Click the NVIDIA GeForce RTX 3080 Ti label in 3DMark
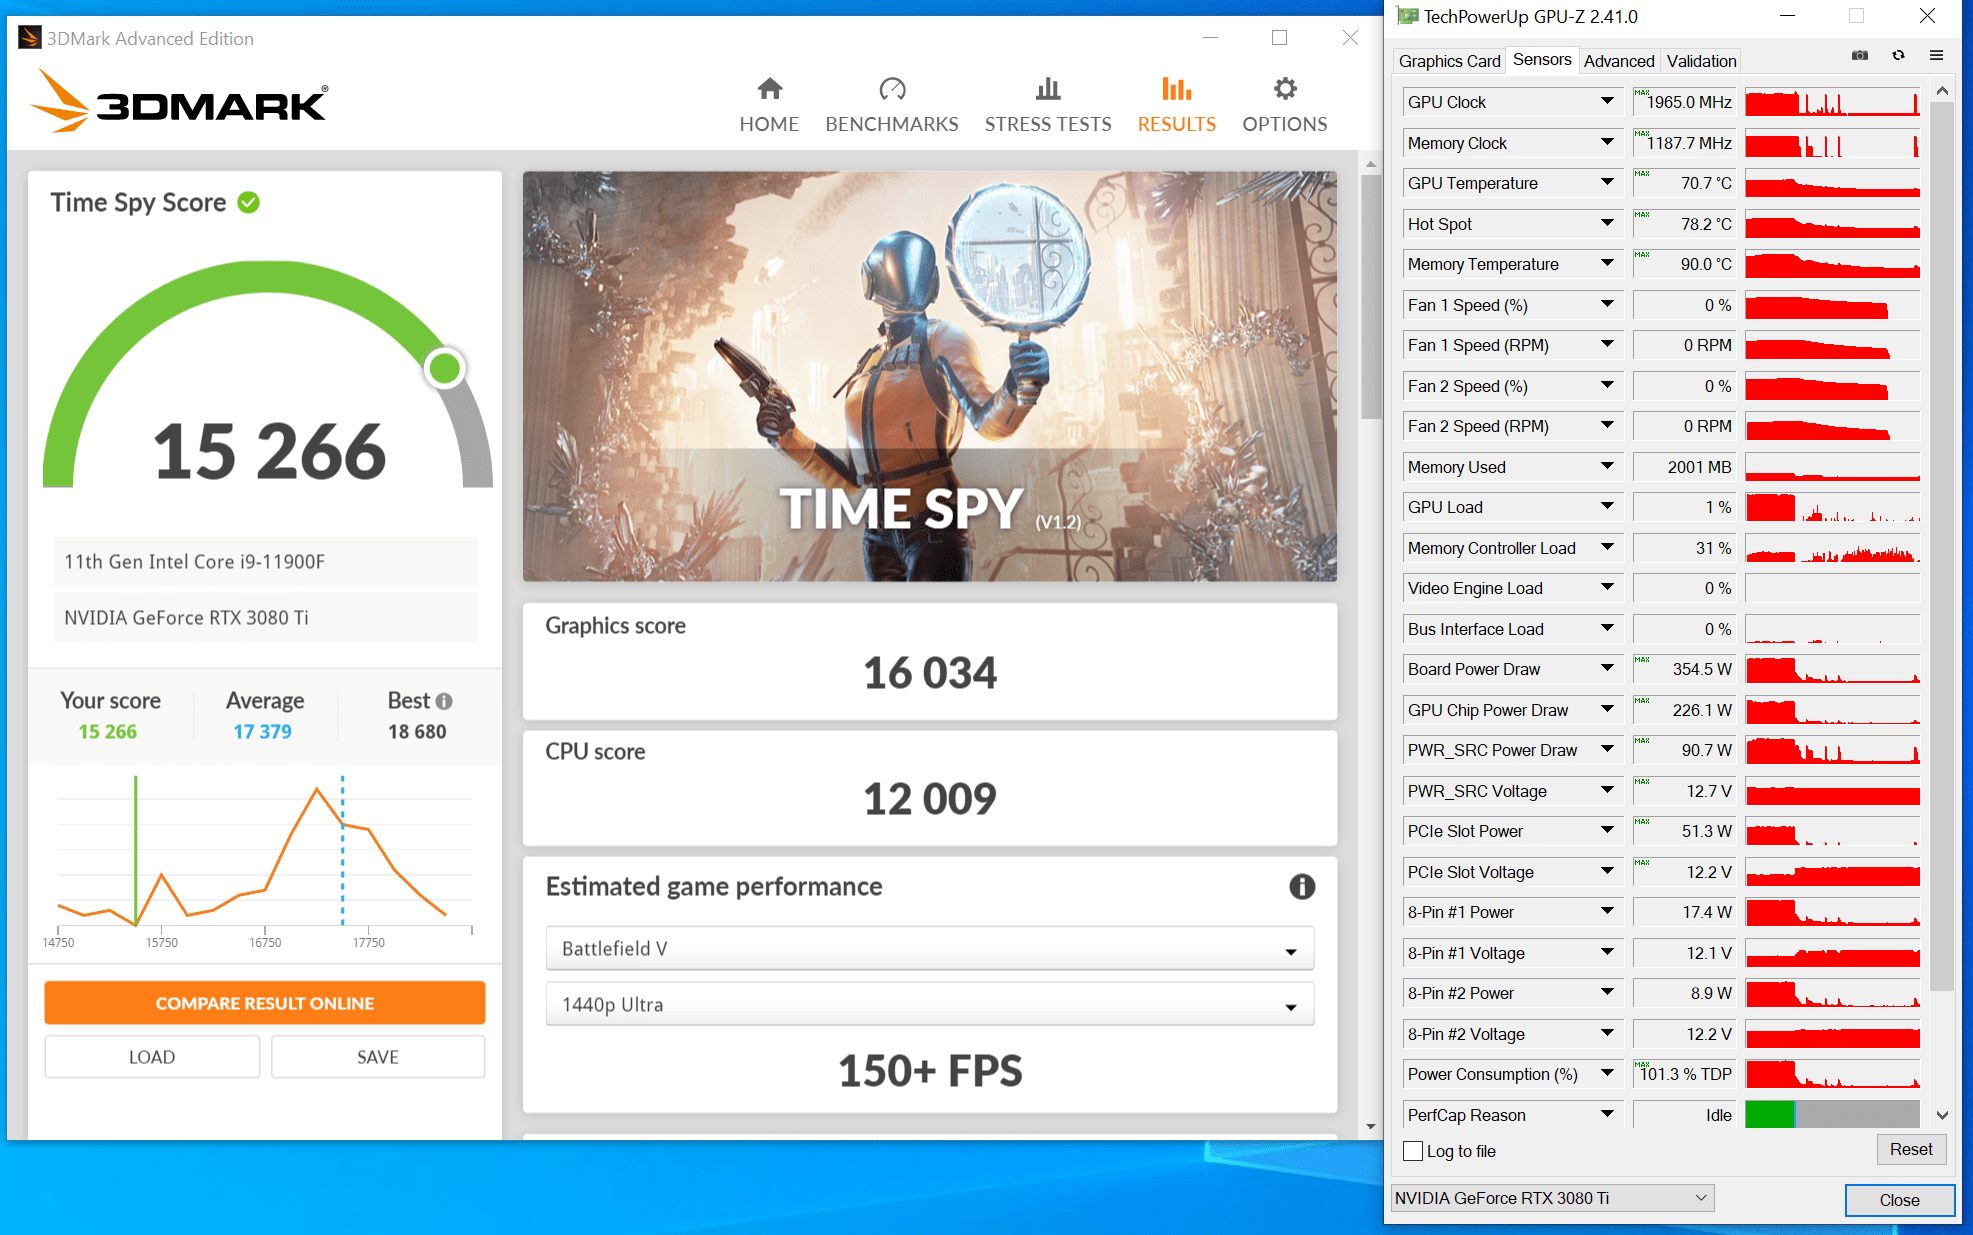 tap(265, 618)
